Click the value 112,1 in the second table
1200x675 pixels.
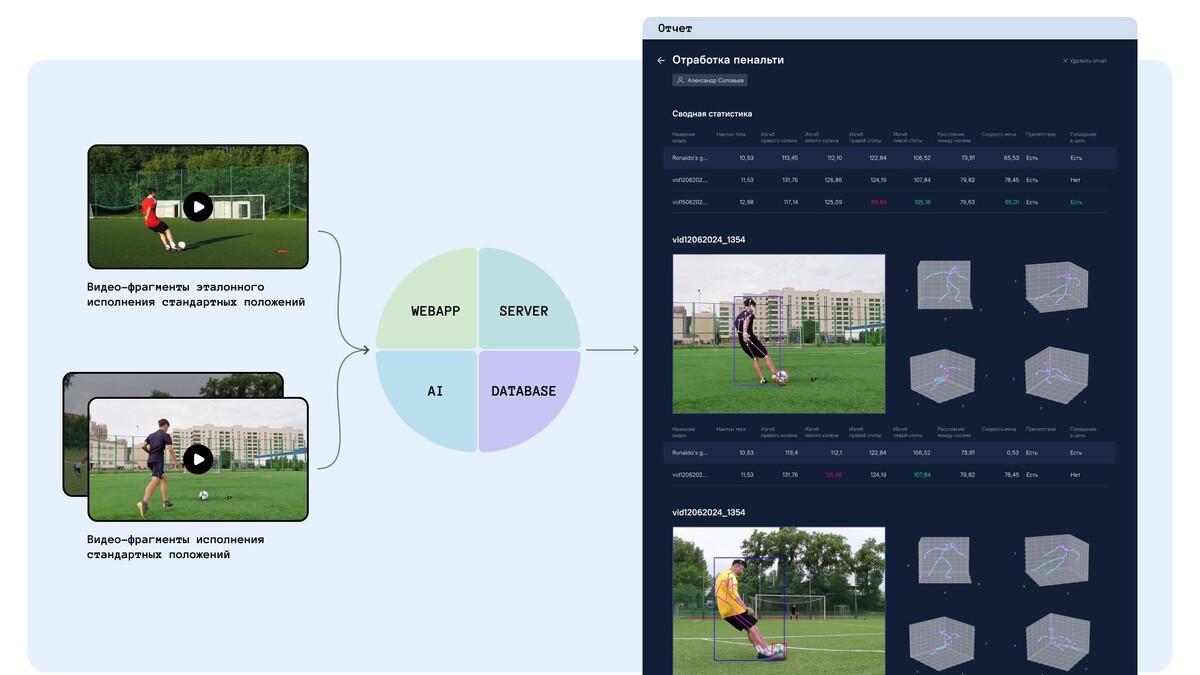tap(835, 452)
